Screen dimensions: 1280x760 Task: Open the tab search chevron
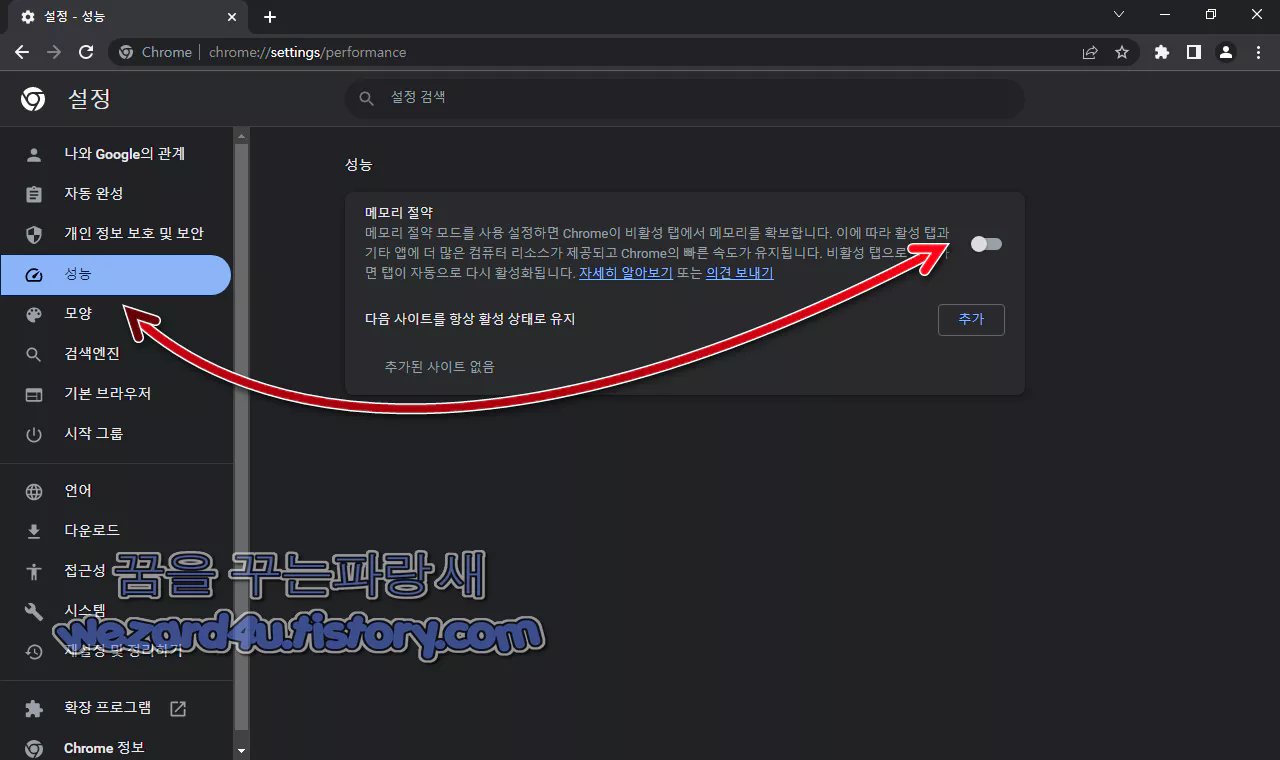(x=1119, y=14)
